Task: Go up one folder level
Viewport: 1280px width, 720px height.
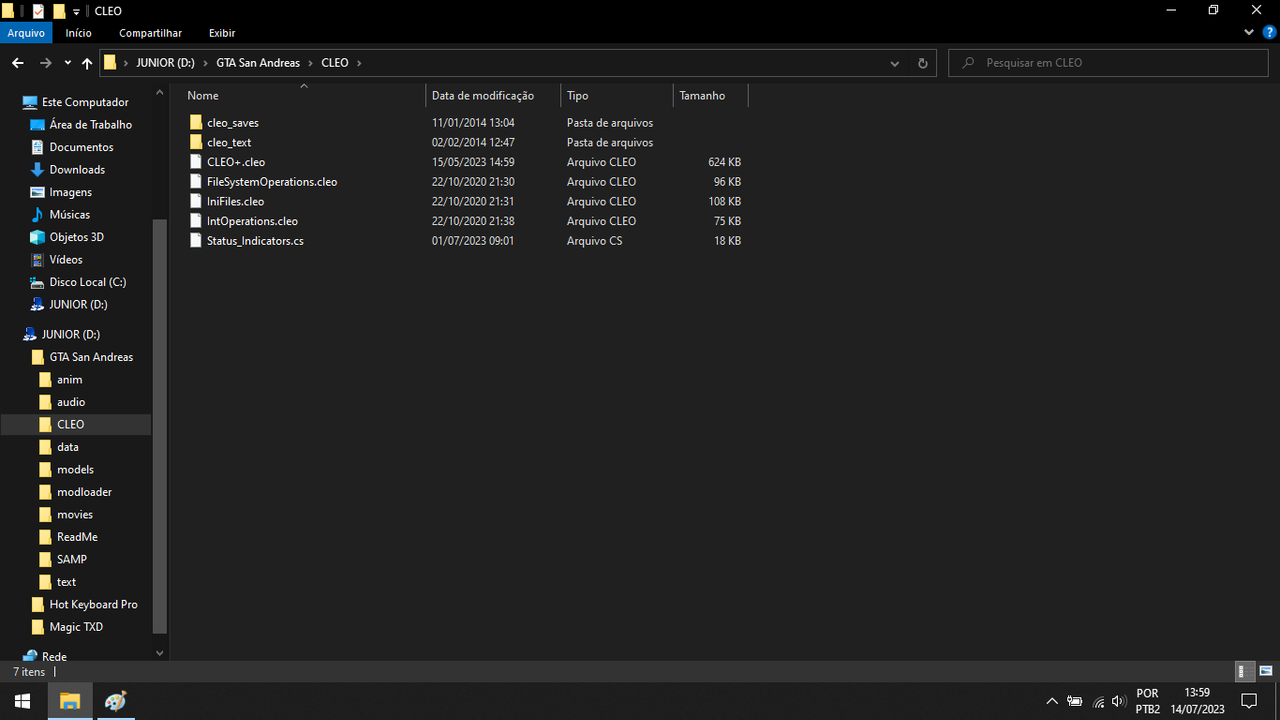Action: point(87,63)
